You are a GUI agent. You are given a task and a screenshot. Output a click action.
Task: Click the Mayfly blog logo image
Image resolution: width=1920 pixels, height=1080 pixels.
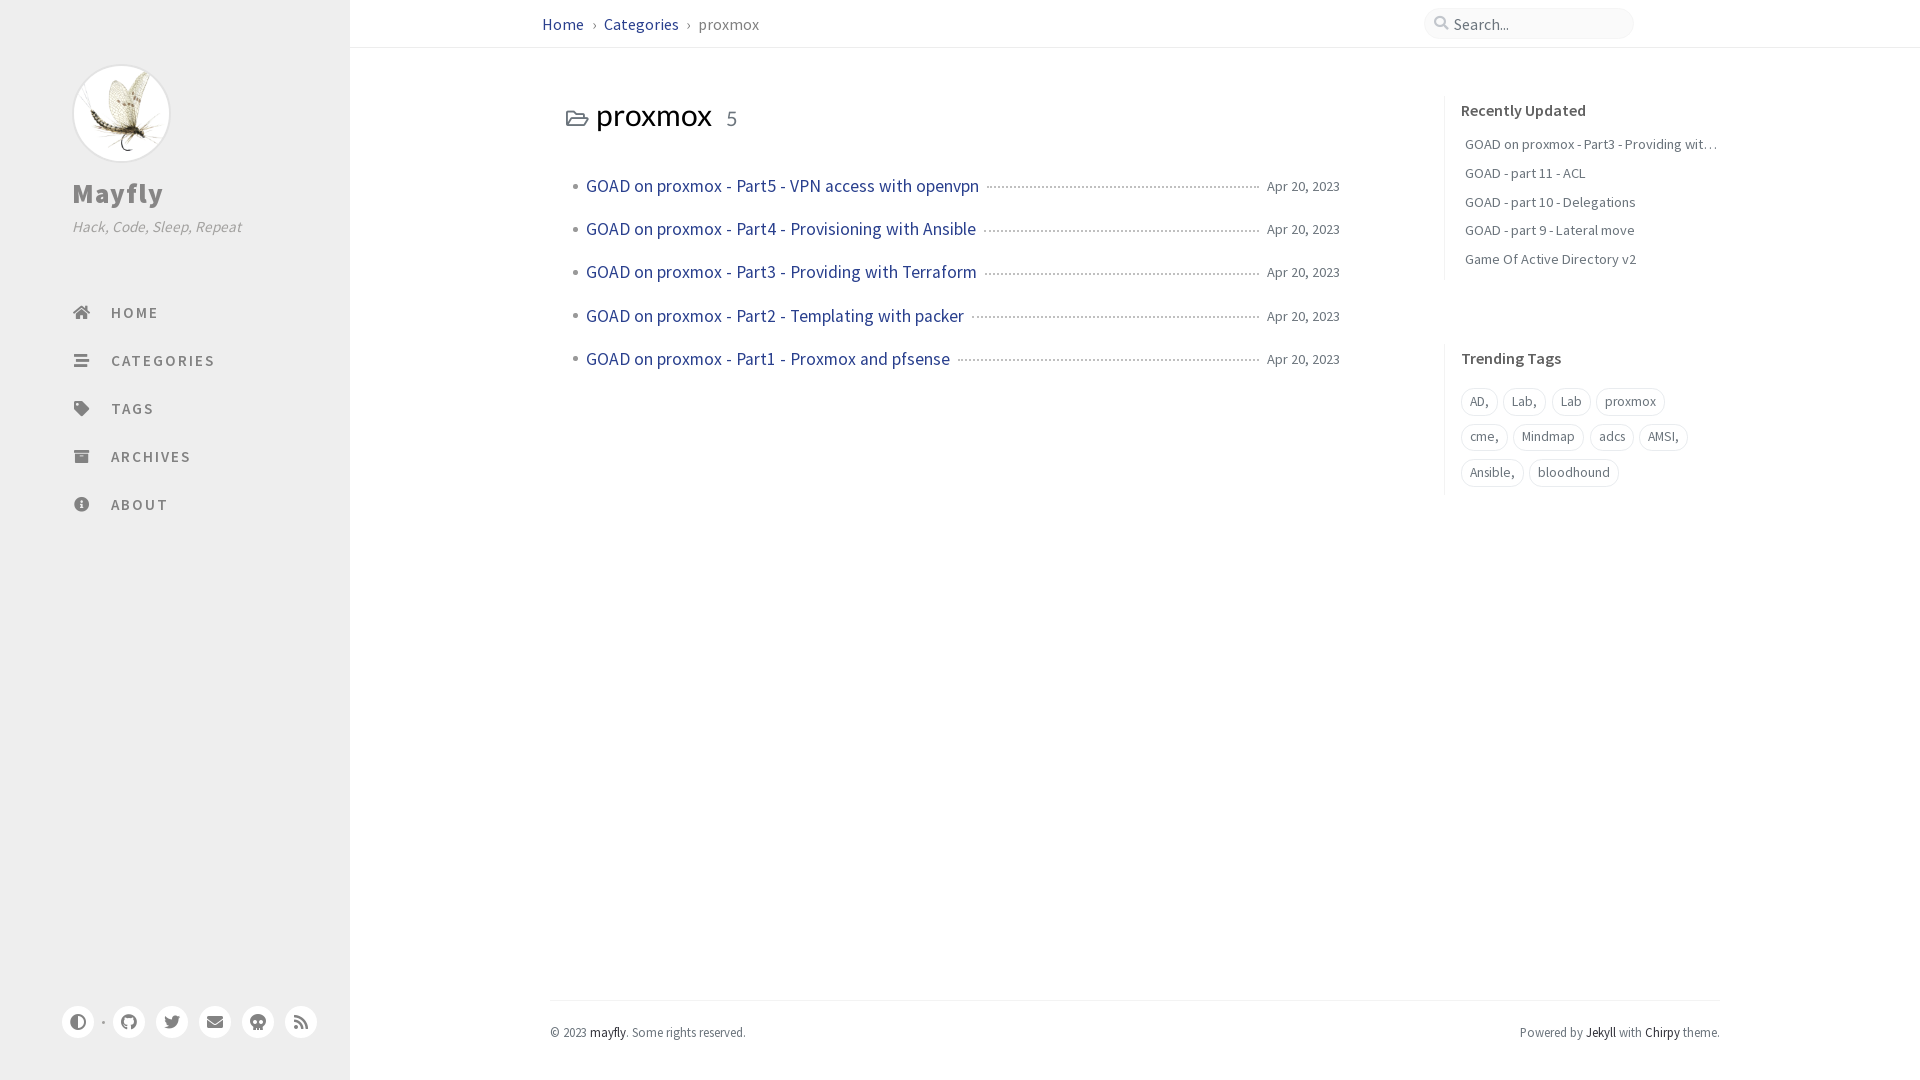pos(121,112)
